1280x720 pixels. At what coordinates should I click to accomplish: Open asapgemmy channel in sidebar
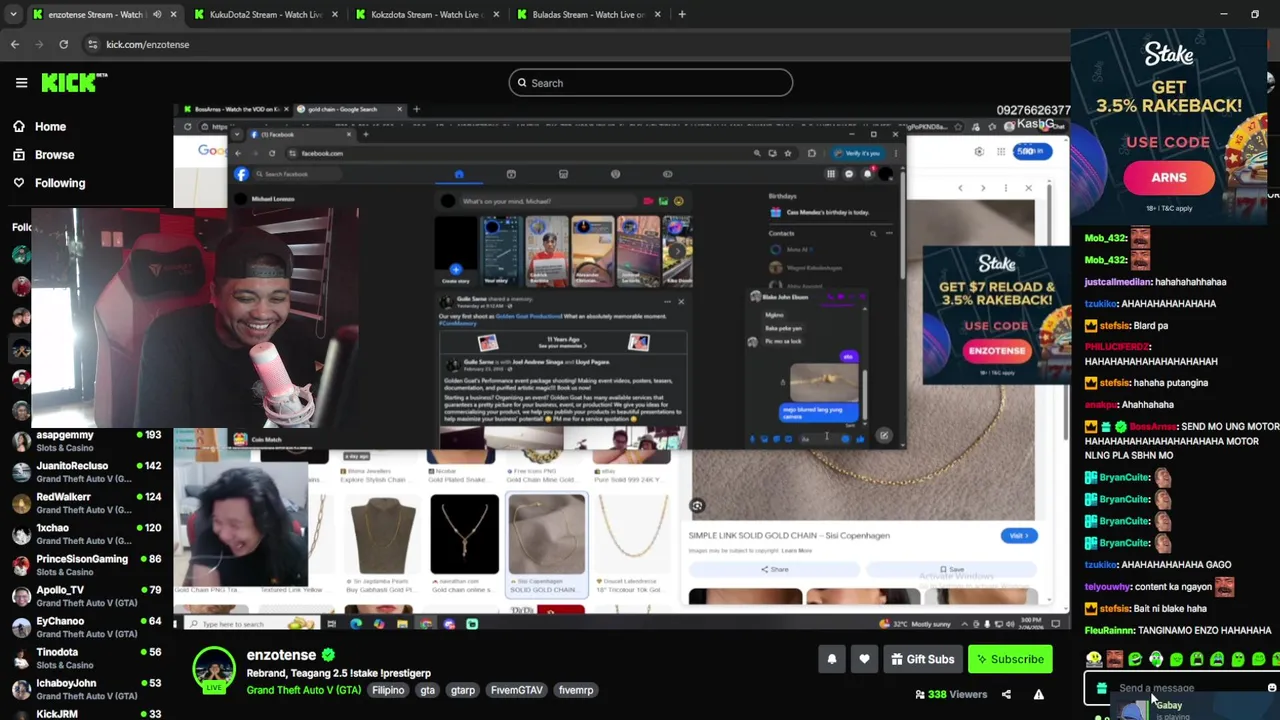click(86, 441)
